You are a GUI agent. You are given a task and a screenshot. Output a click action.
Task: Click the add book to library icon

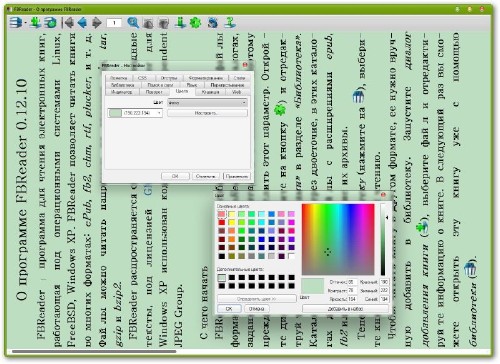[35, 23]
